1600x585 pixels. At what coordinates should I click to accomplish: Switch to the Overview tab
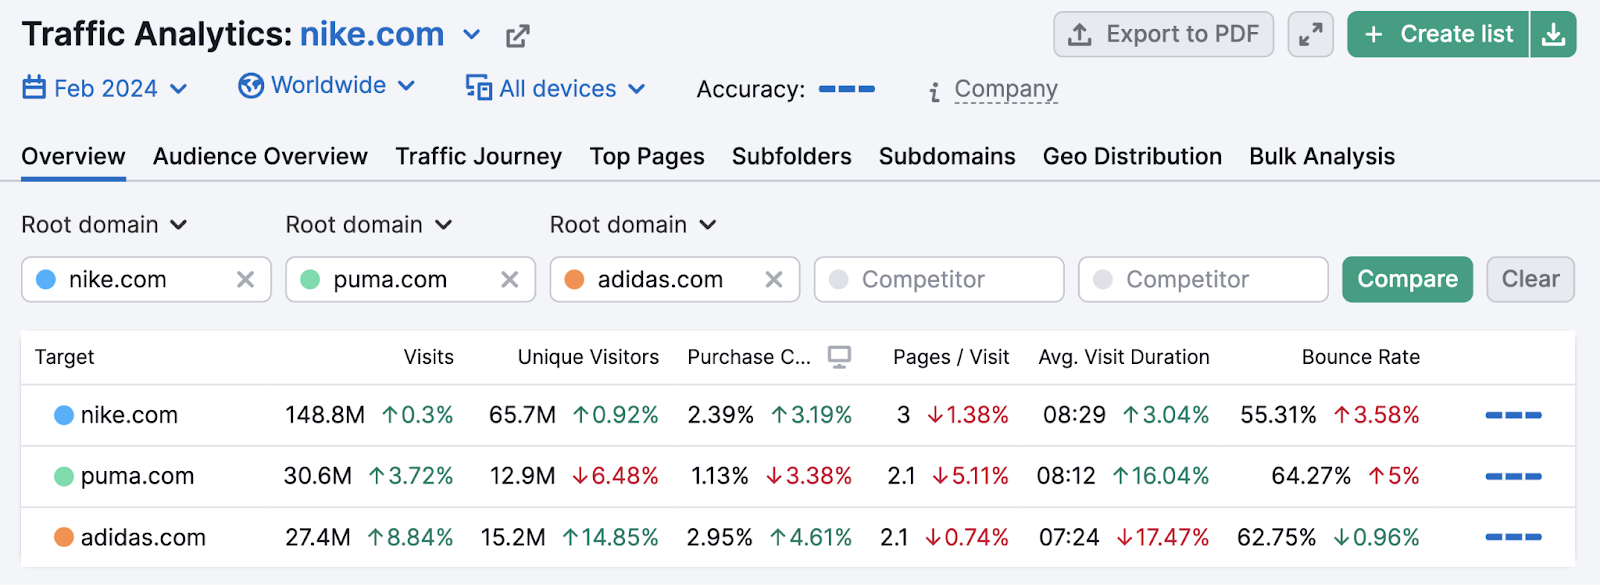pyautogui.click(x=73, y=157)
